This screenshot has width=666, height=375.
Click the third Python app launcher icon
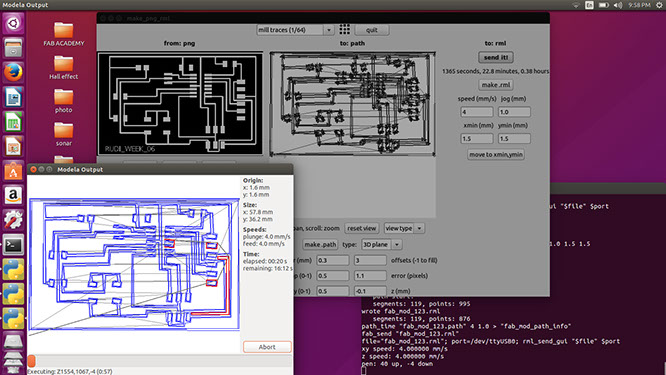[x=13, y=319]
